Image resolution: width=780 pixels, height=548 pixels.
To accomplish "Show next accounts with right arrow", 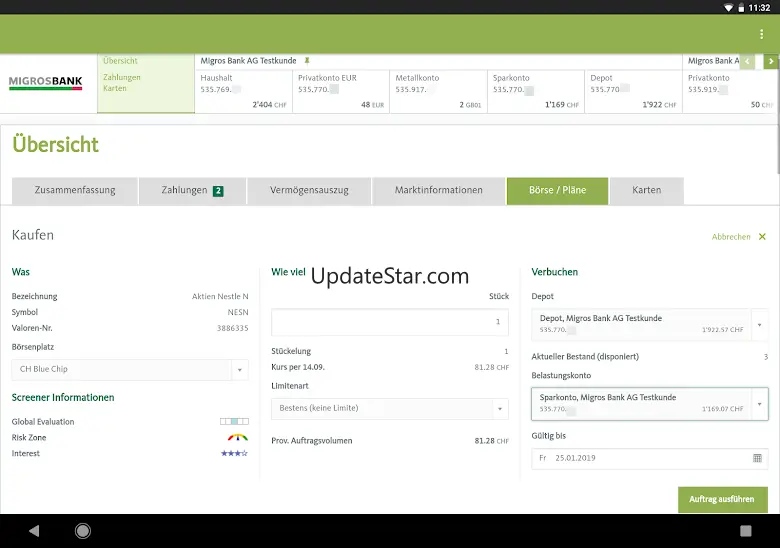I will [x=771, y=61].
